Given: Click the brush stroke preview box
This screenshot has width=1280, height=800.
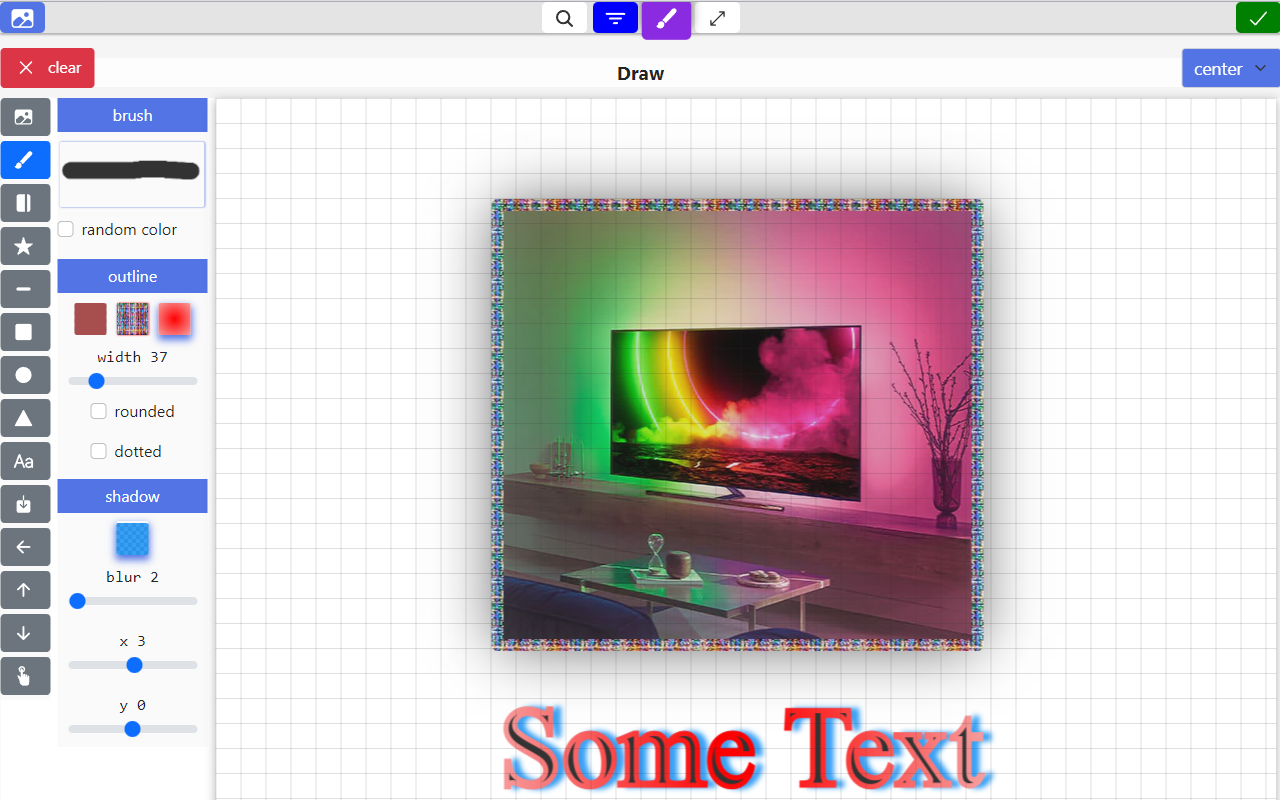Looking at the screenshot, I should click(x=132, y=174).
